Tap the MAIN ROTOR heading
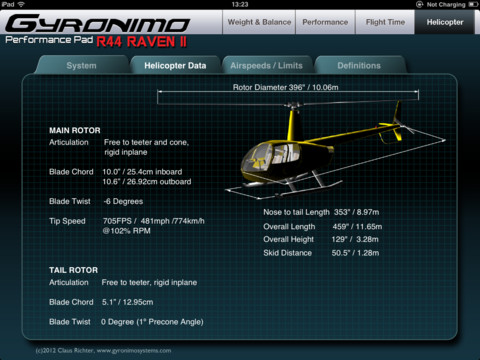This screenshot has height=360, width=480. [75, 130]
